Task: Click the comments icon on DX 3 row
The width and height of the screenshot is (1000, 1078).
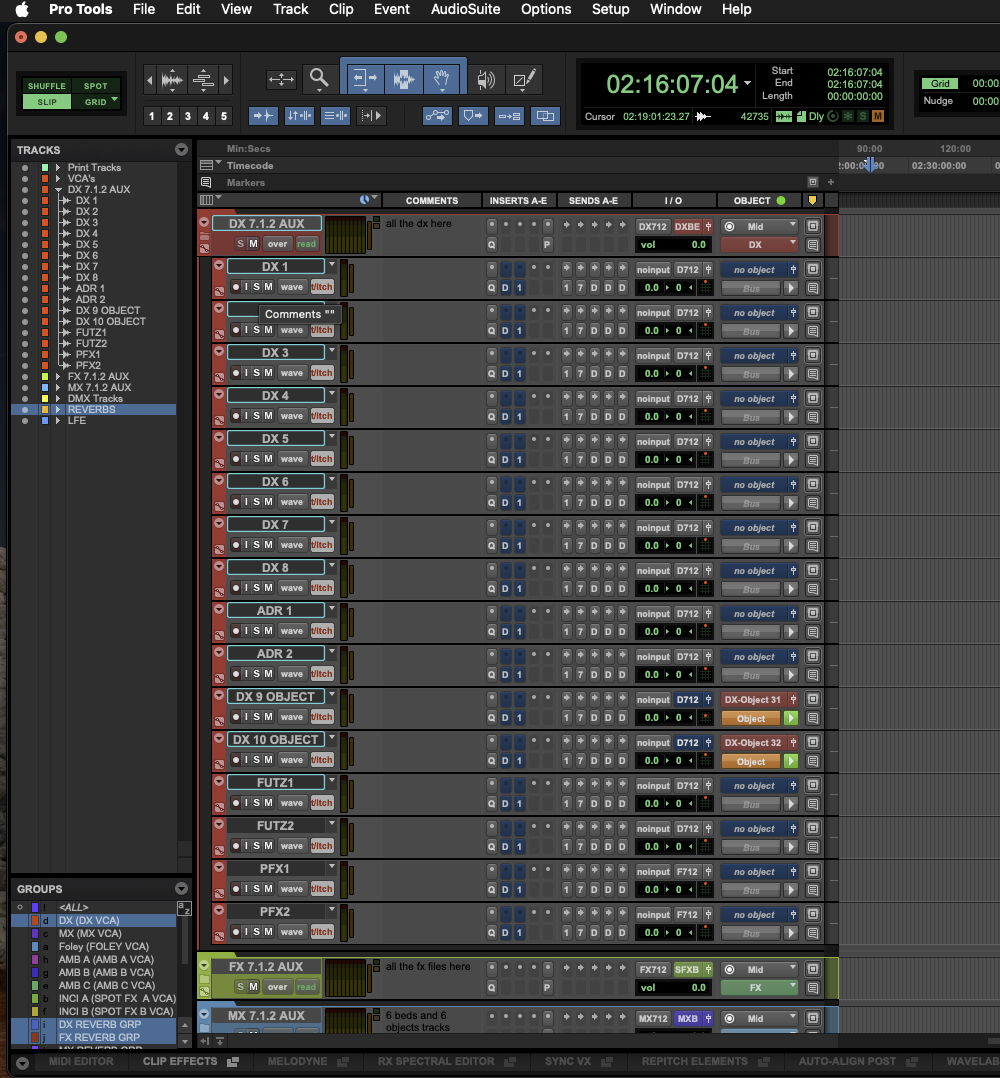Action: [812, 374]
